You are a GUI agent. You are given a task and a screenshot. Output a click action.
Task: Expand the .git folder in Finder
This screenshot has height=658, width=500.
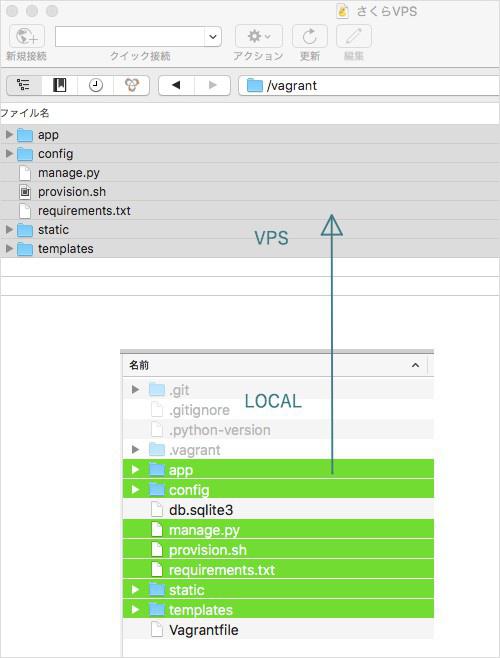[x=135, y=389]
